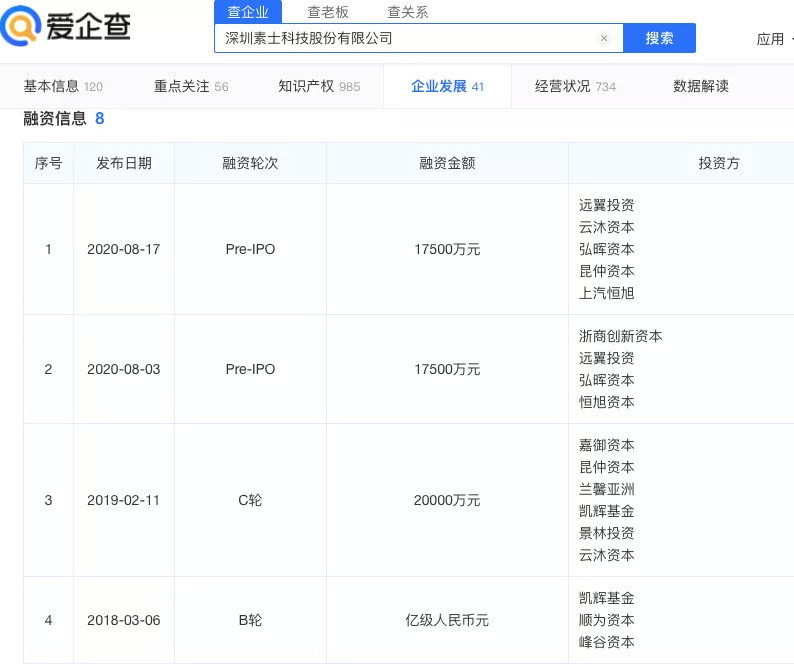
Task: Click the company name search field
Action: (x=405, y=38)
